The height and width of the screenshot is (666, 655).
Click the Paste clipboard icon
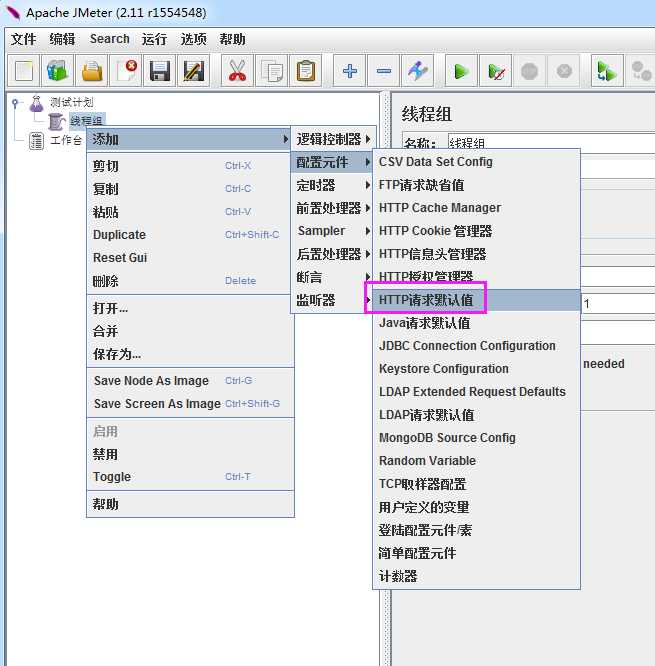pos(306,71)
